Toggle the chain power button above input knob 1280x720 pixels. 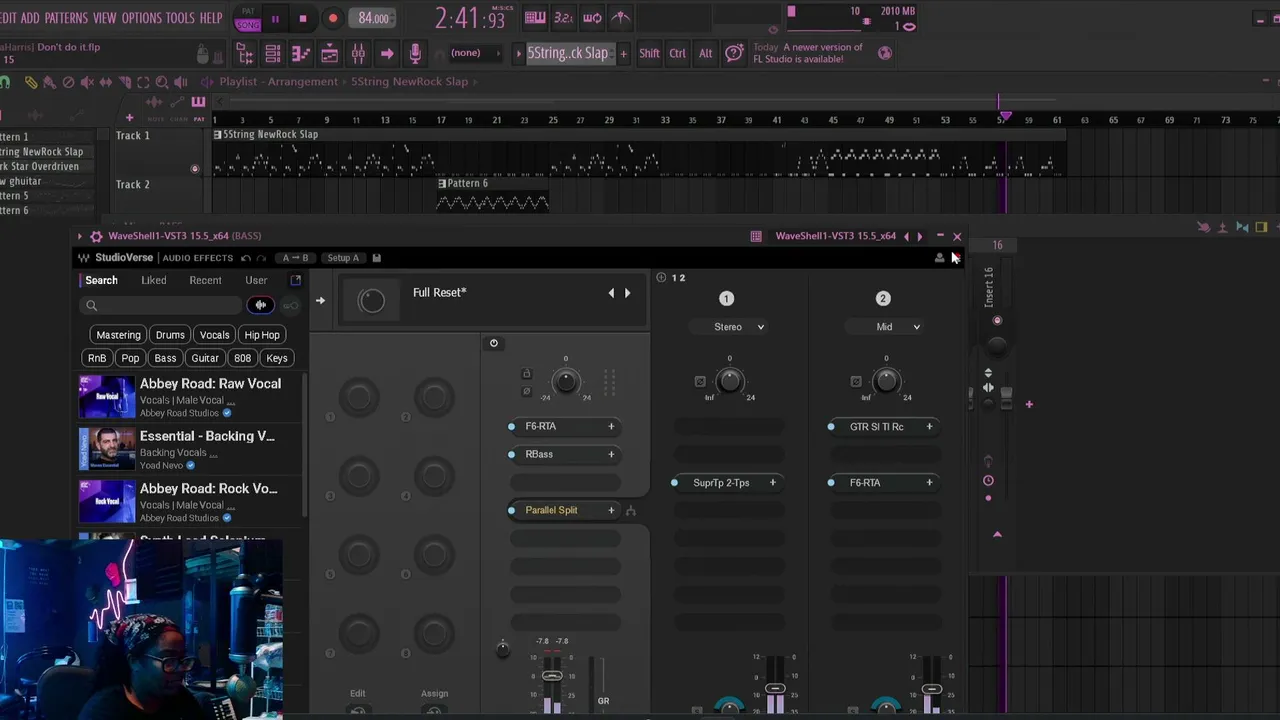pyautogui.click(x=493, y=343)
